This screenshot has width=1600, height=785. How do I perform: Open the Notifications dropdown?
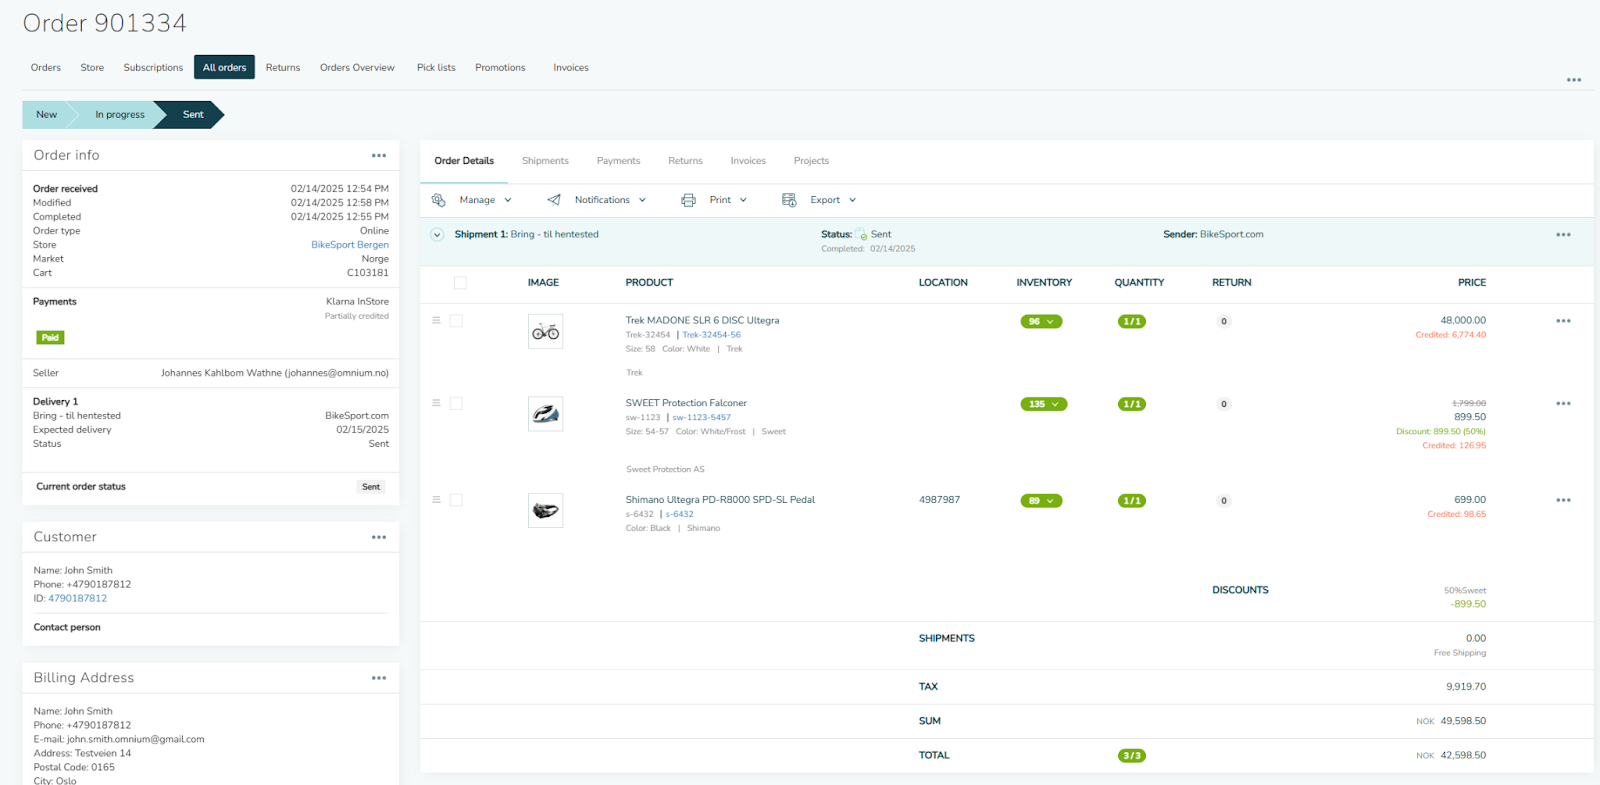pyautogui.click(x=610, y=200)
